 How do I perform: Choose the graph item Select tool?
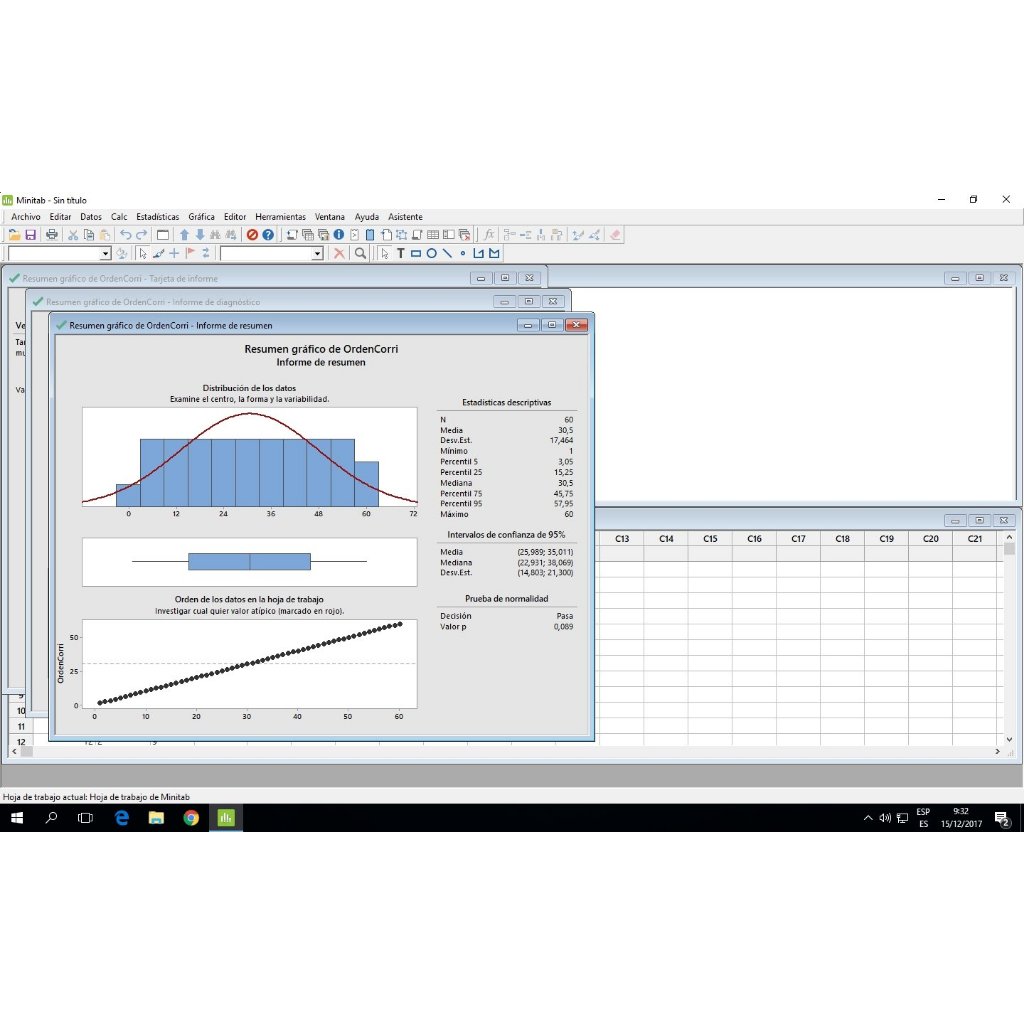384,254
